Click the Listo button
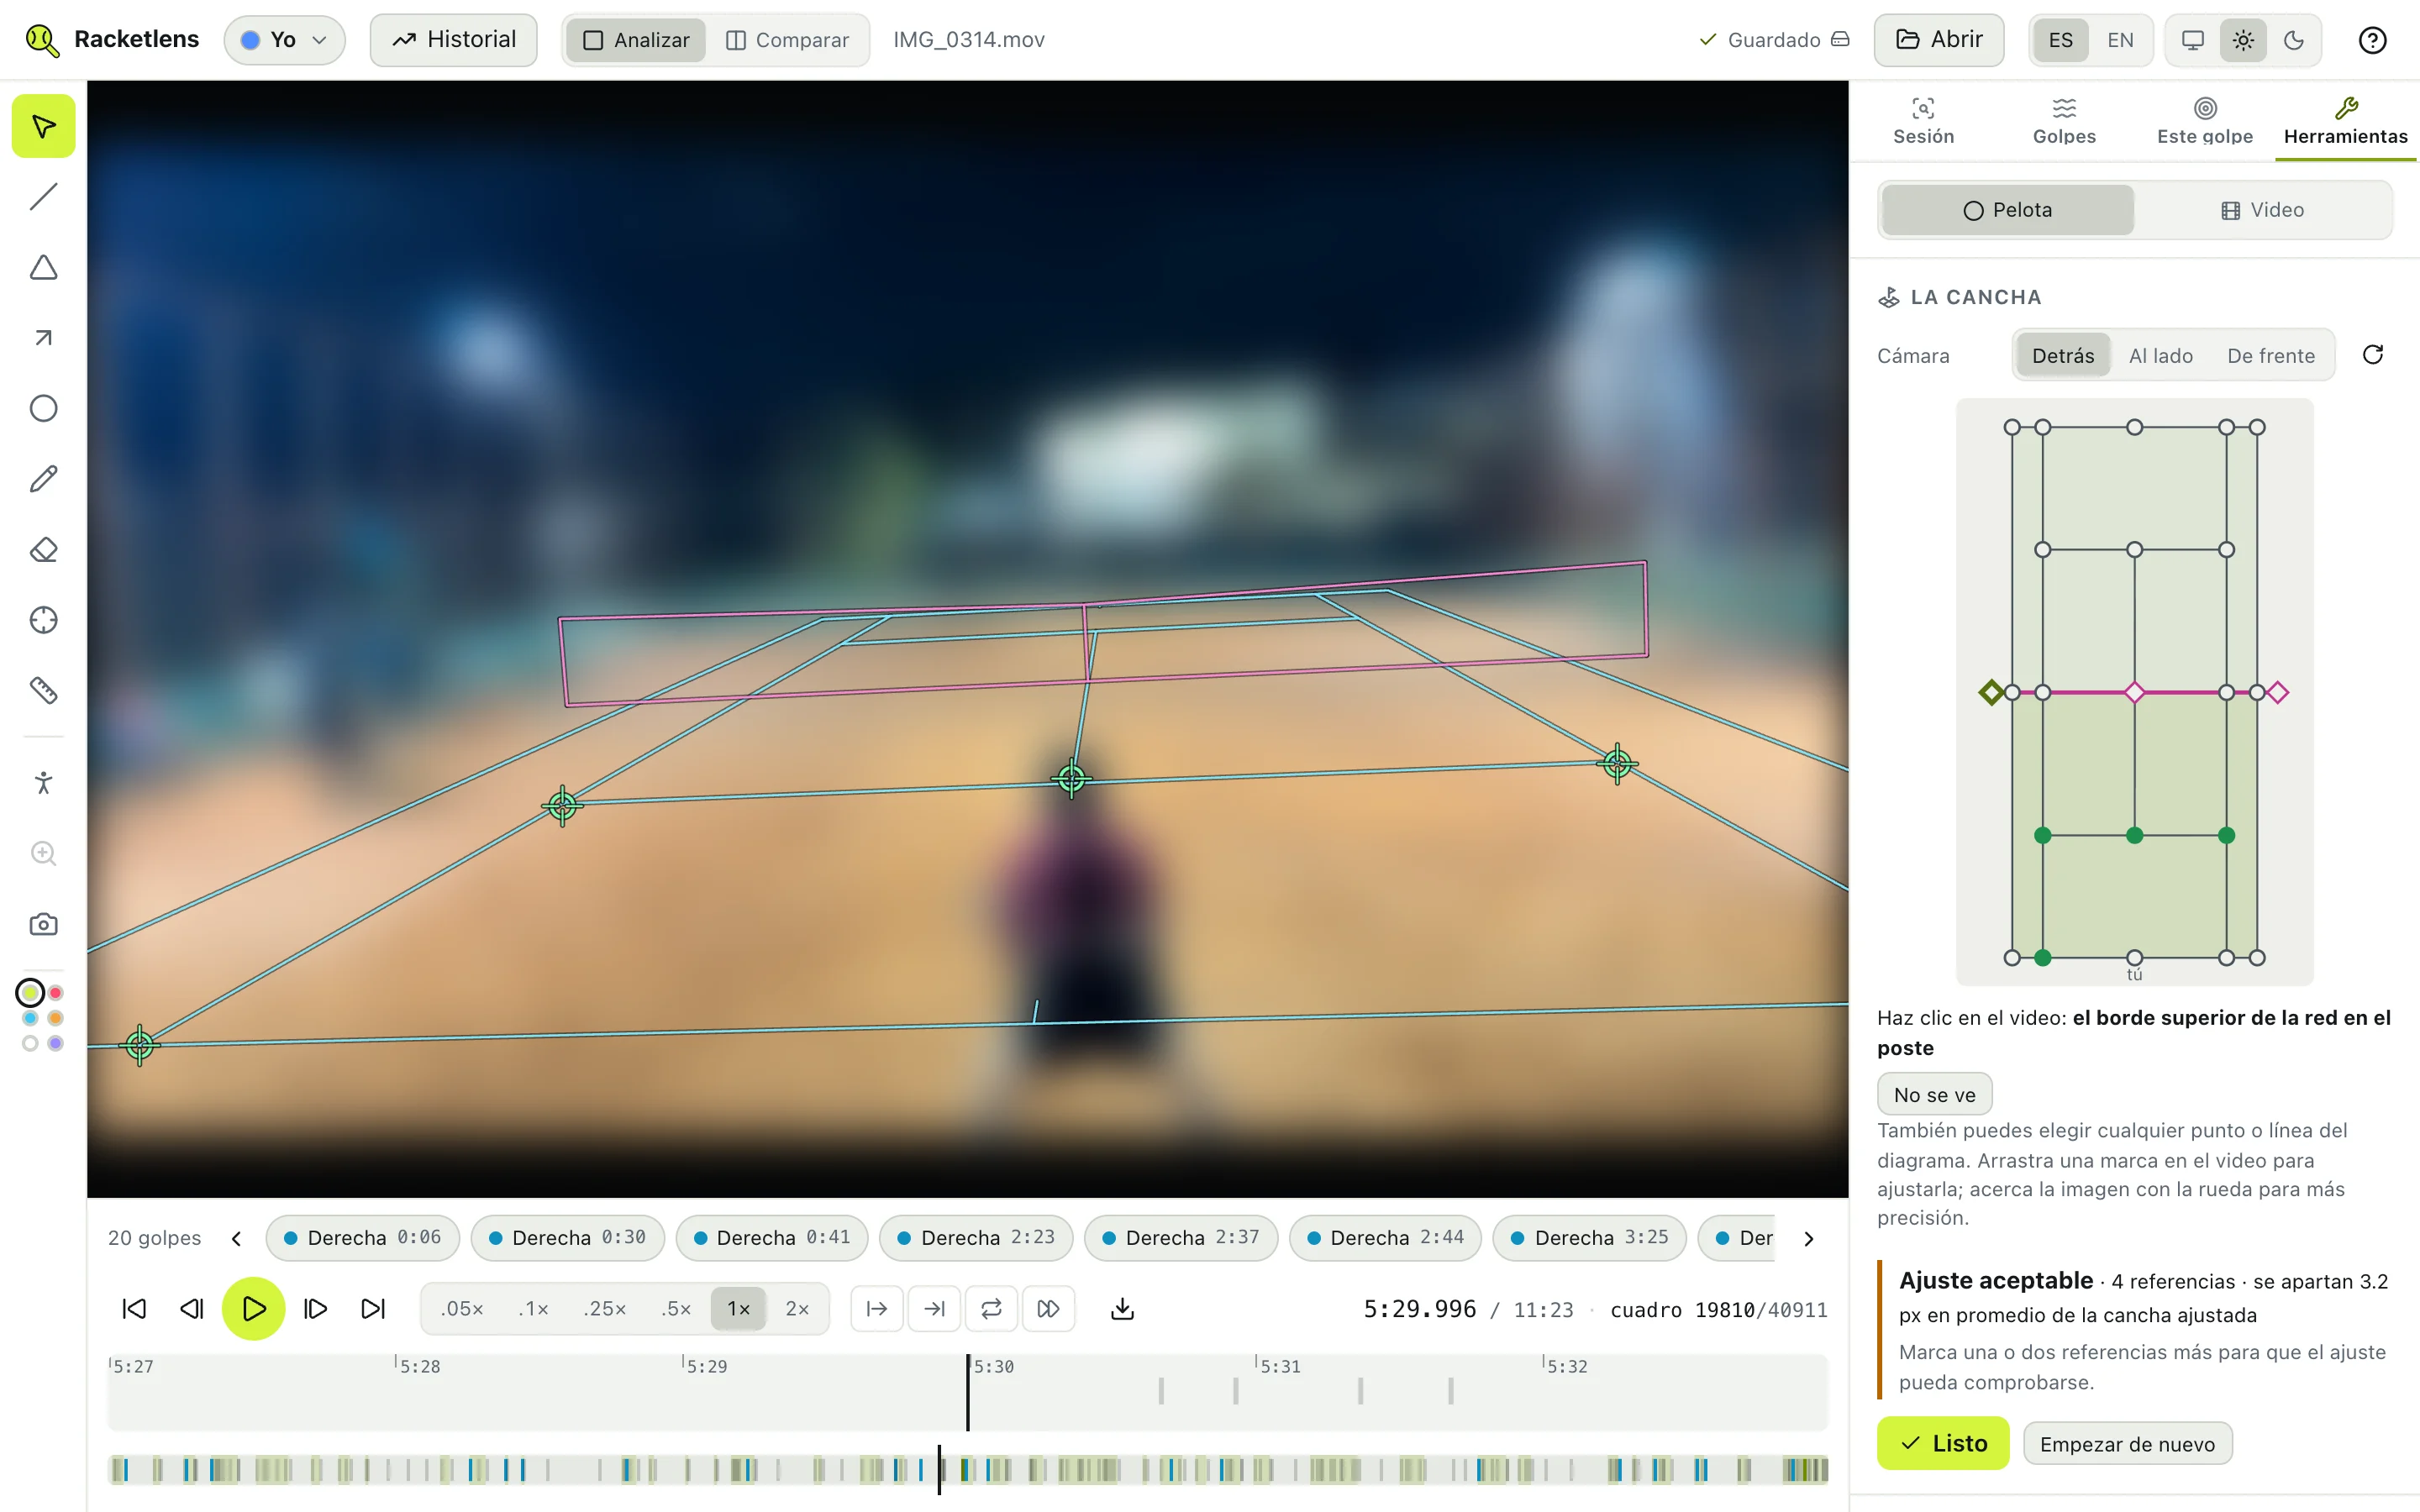2420x1512 pixels. coord(1942,1443)
